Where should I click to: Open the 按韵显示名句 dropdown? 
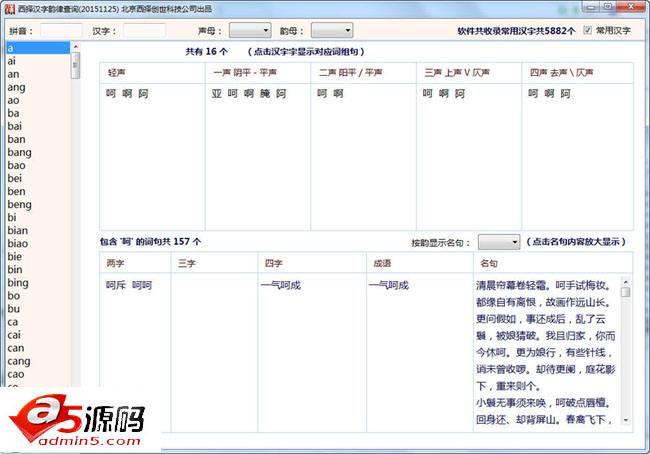[499, 242]
